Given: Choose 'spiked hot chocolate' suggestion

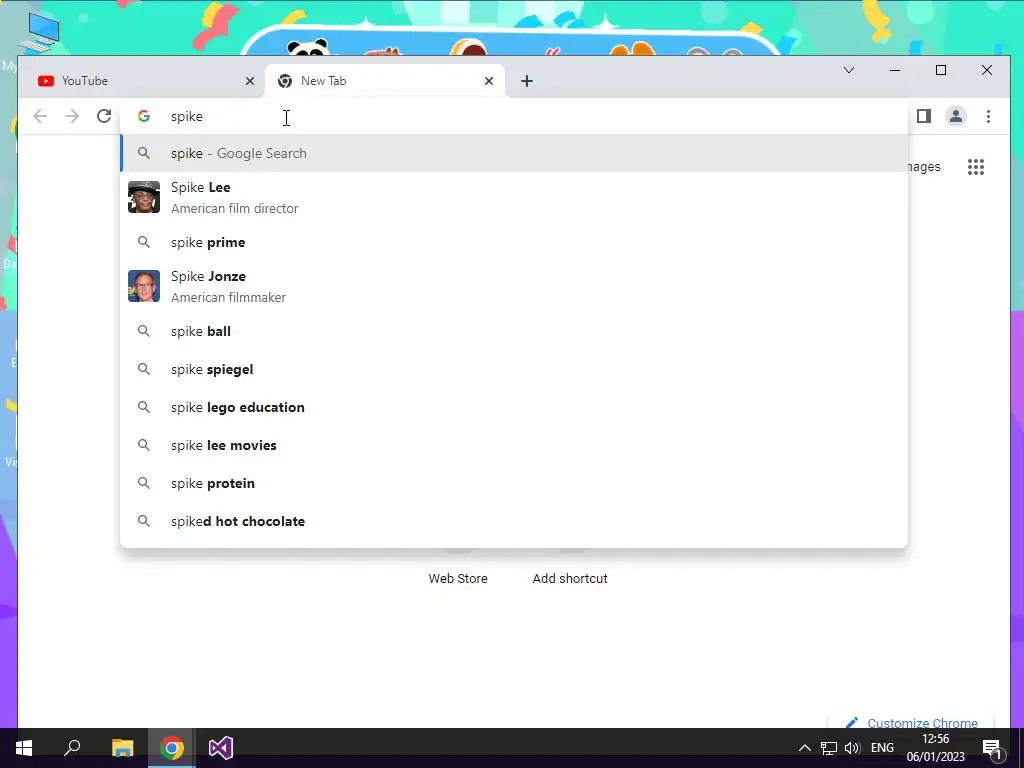Looking at the screenshot, I should (514, 521).
